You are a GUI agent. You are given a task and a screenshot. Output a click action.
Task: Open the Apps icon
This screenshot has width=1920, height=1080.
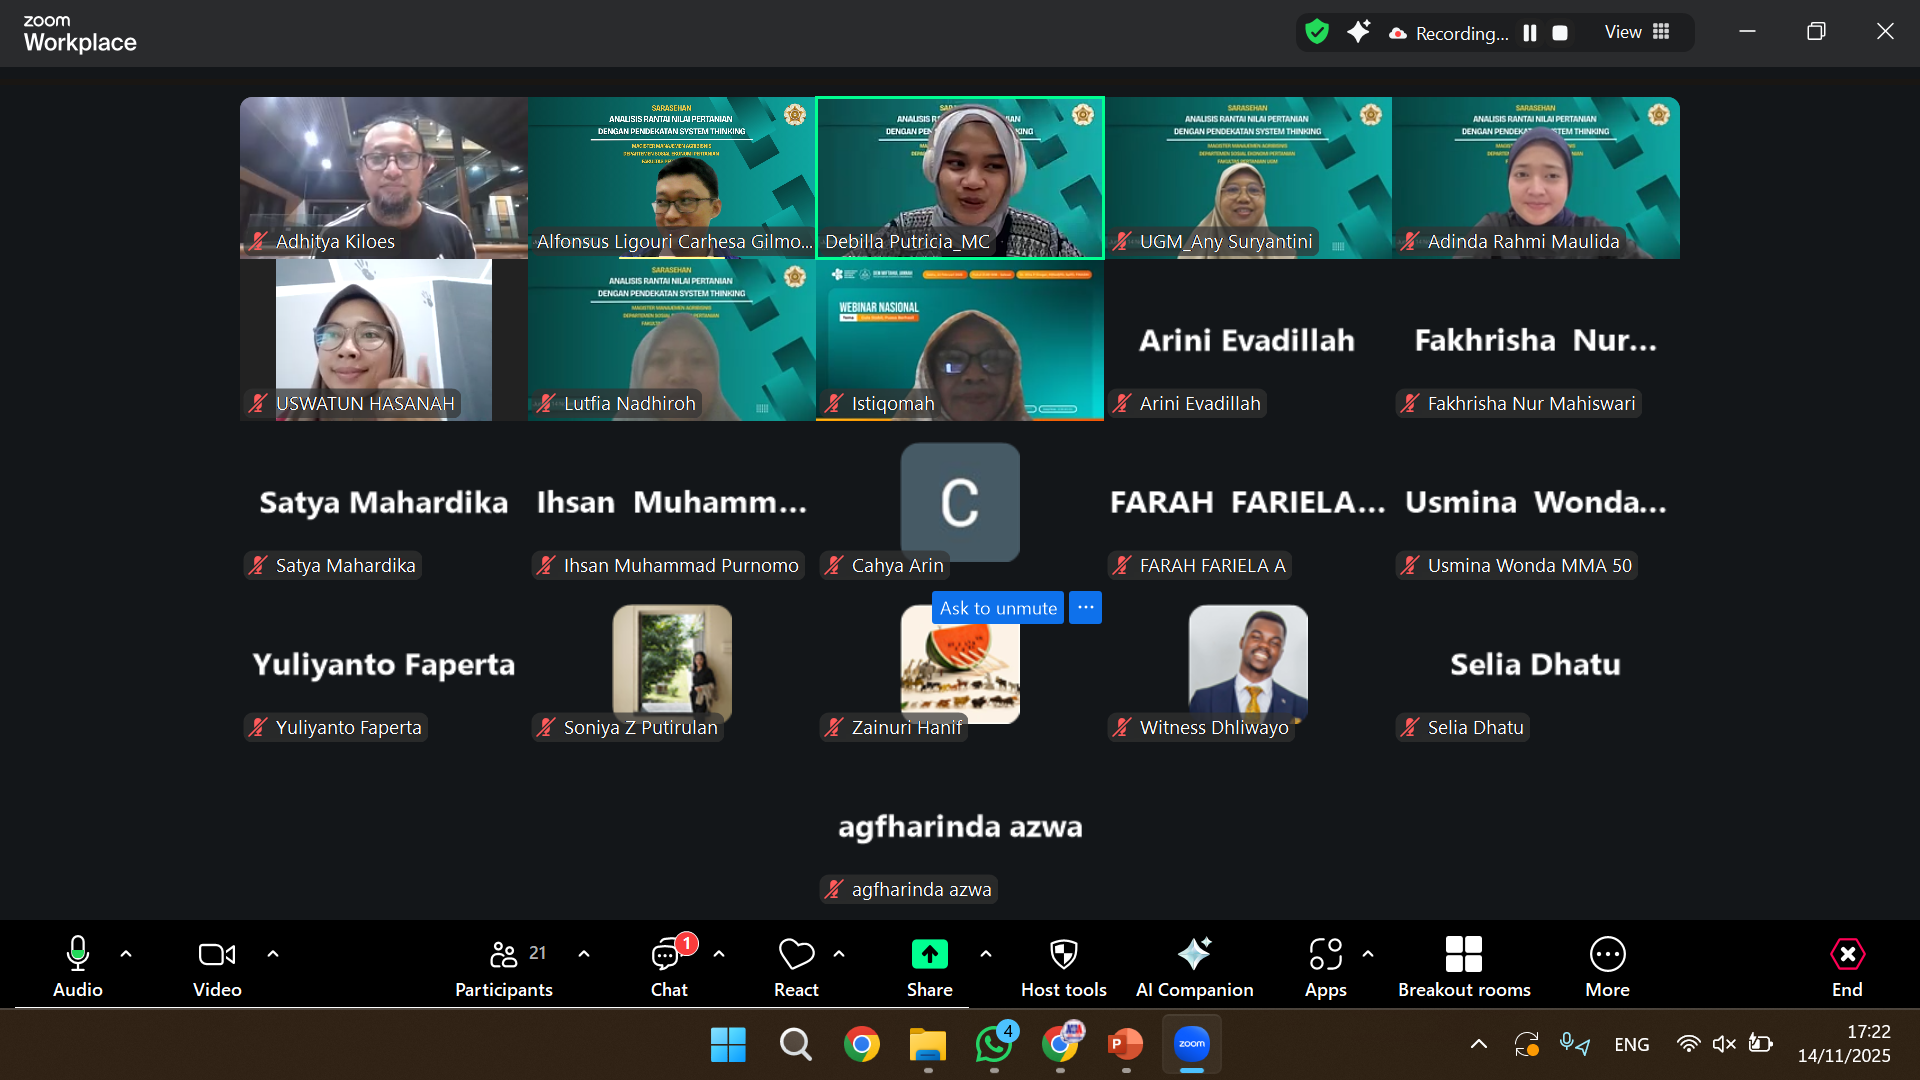pos(1325,955)
